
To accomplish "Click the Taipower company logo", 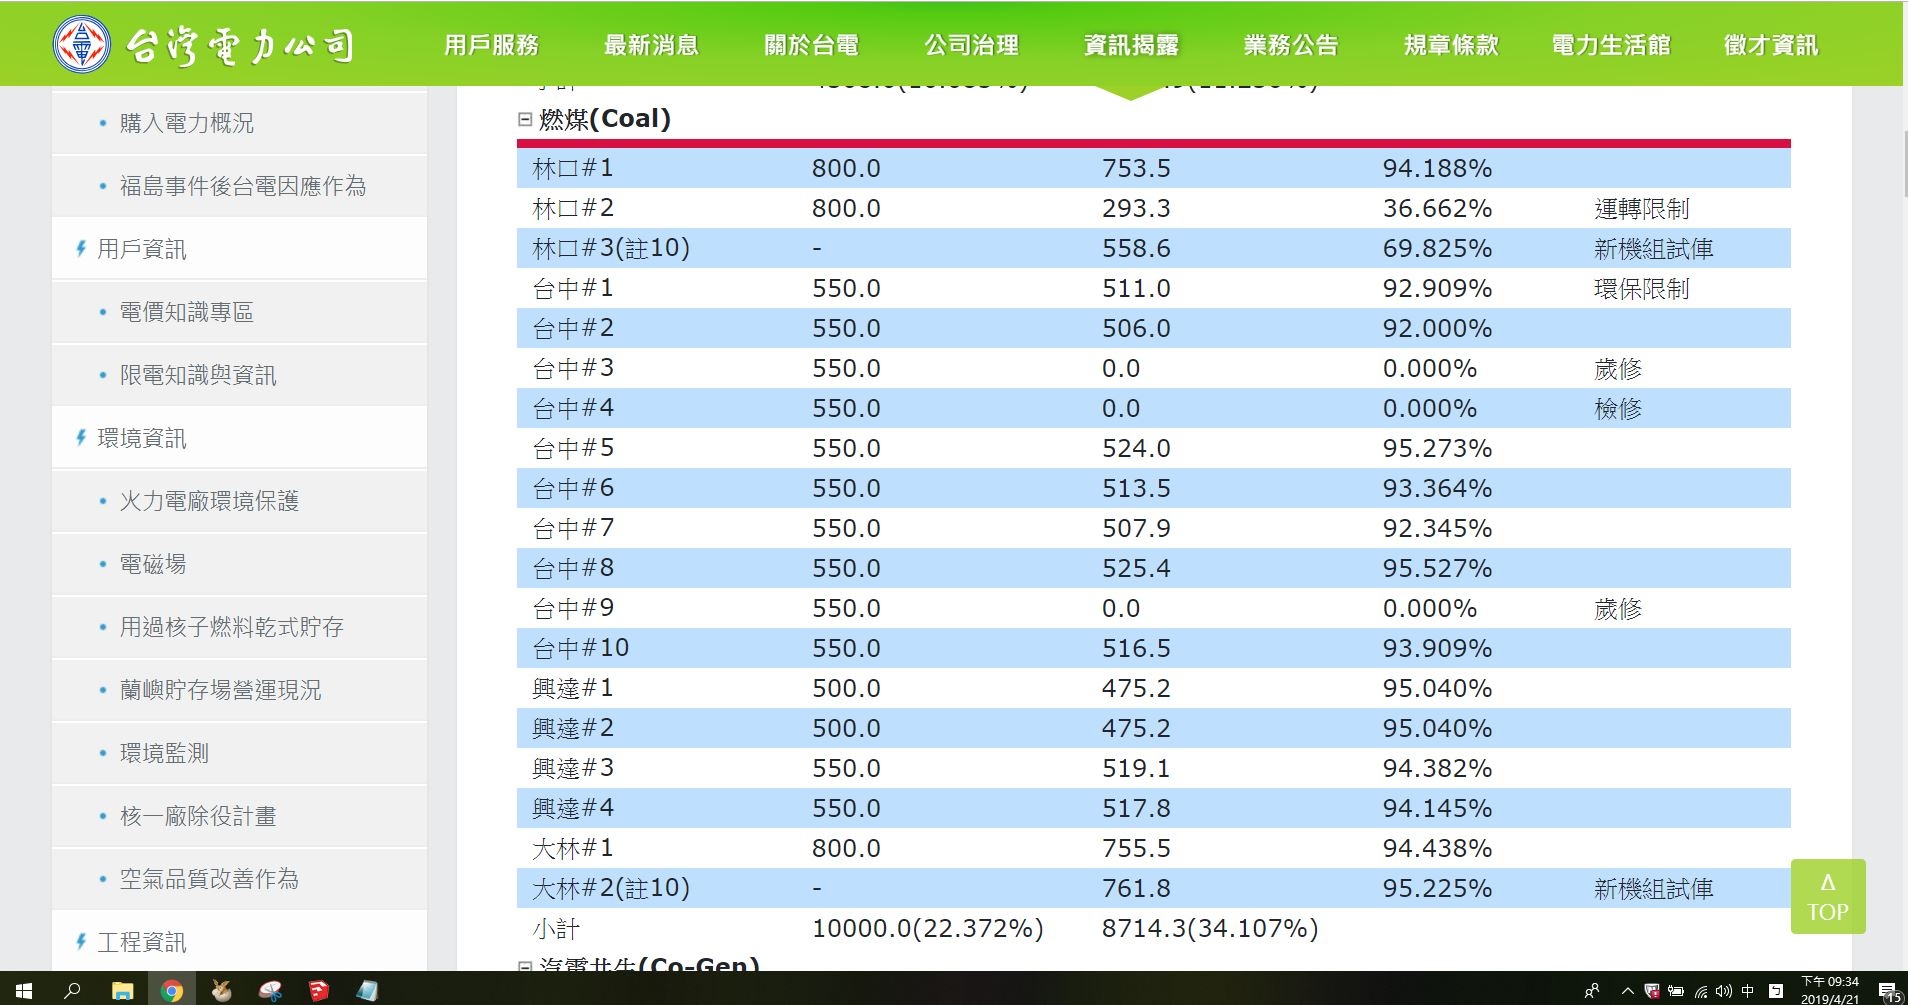I will coord(205,44).
